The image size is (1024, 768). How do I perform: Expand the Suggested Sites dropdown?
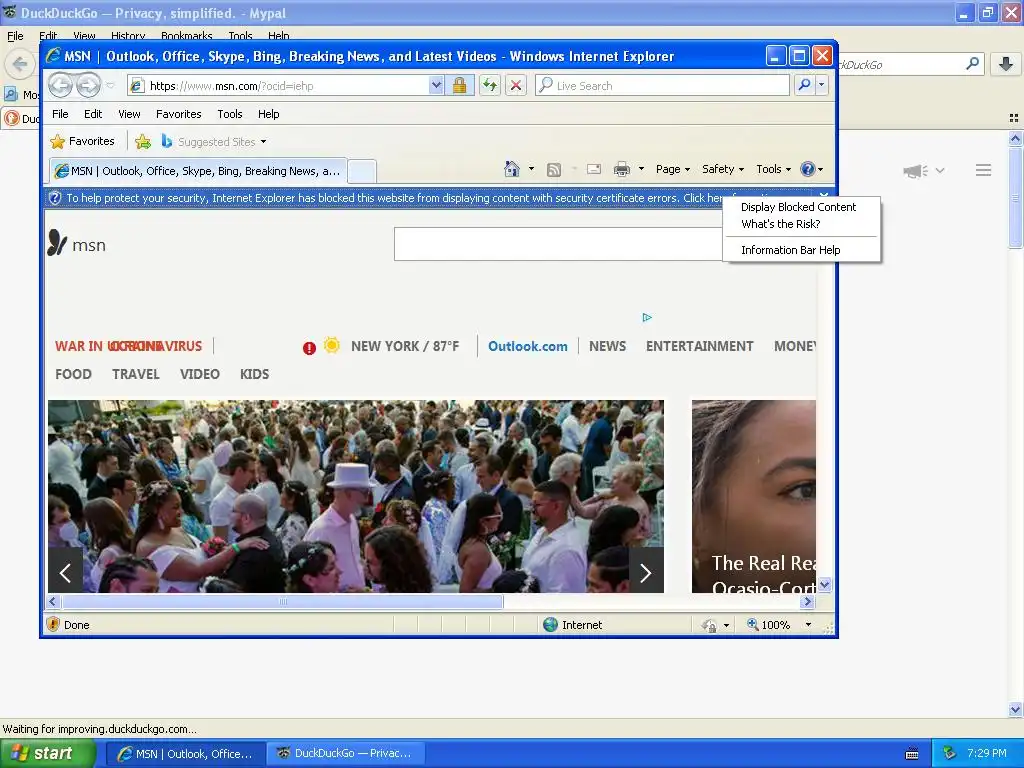263,142
